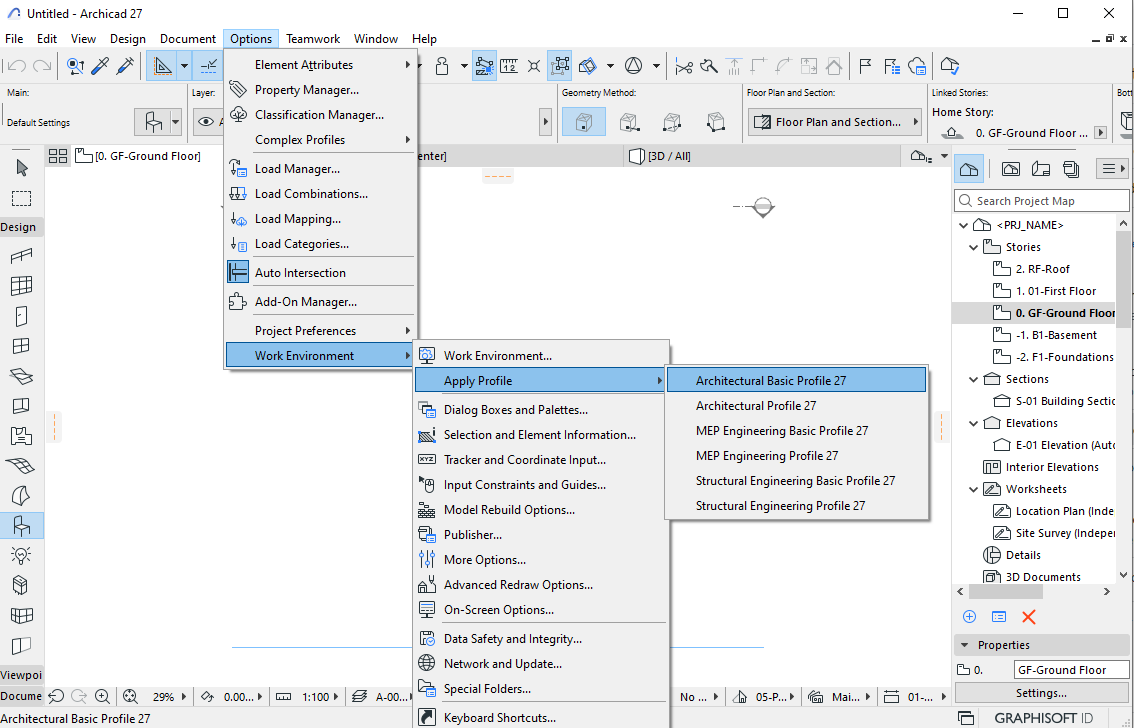Collapse the Elevations tree node
This screenshot has width=1134, height=728.
click(x=973, y=424)
